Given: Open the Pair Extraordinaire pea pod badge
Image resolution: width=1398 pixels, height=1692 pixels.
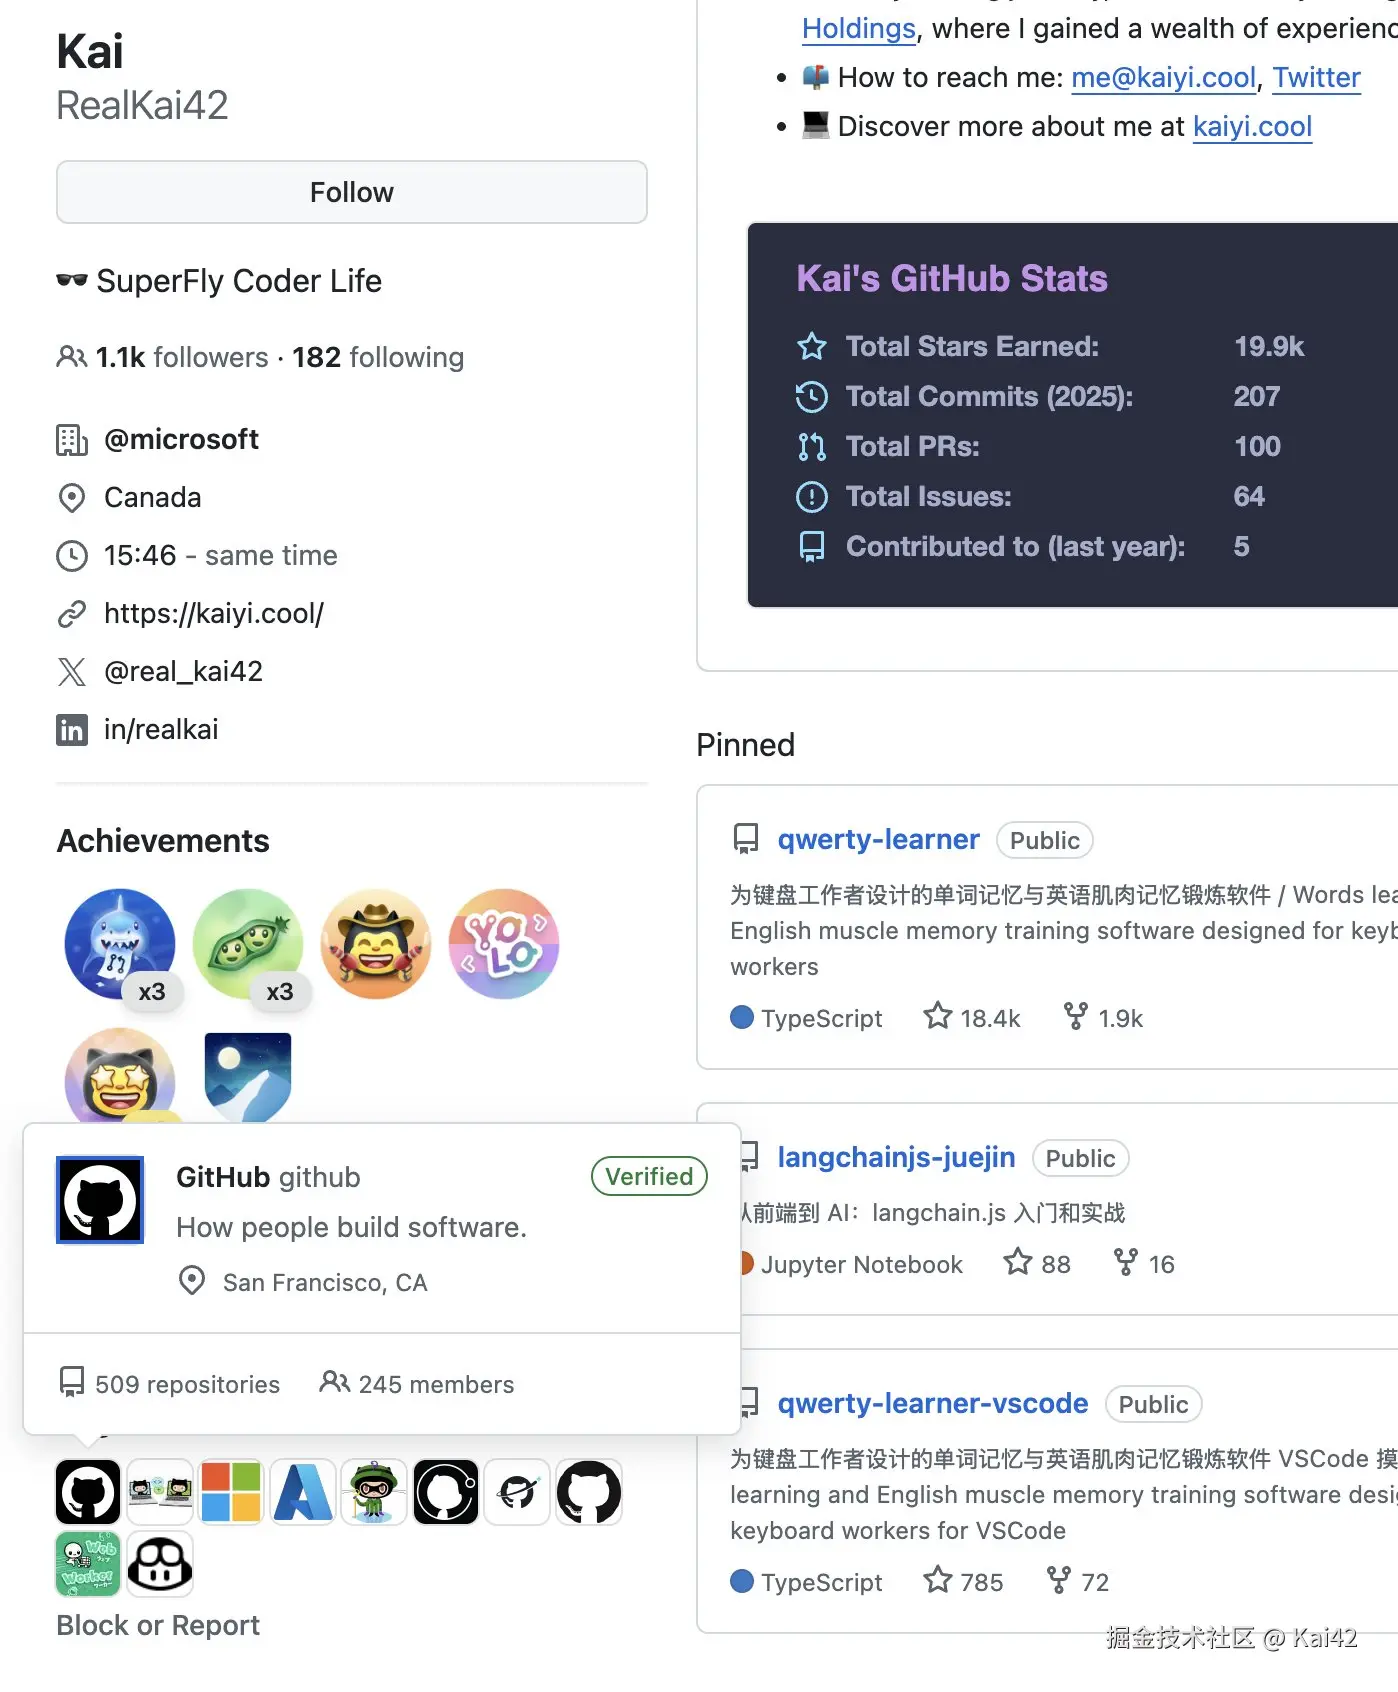Looking at the screenshot, I should pos(248,943).
